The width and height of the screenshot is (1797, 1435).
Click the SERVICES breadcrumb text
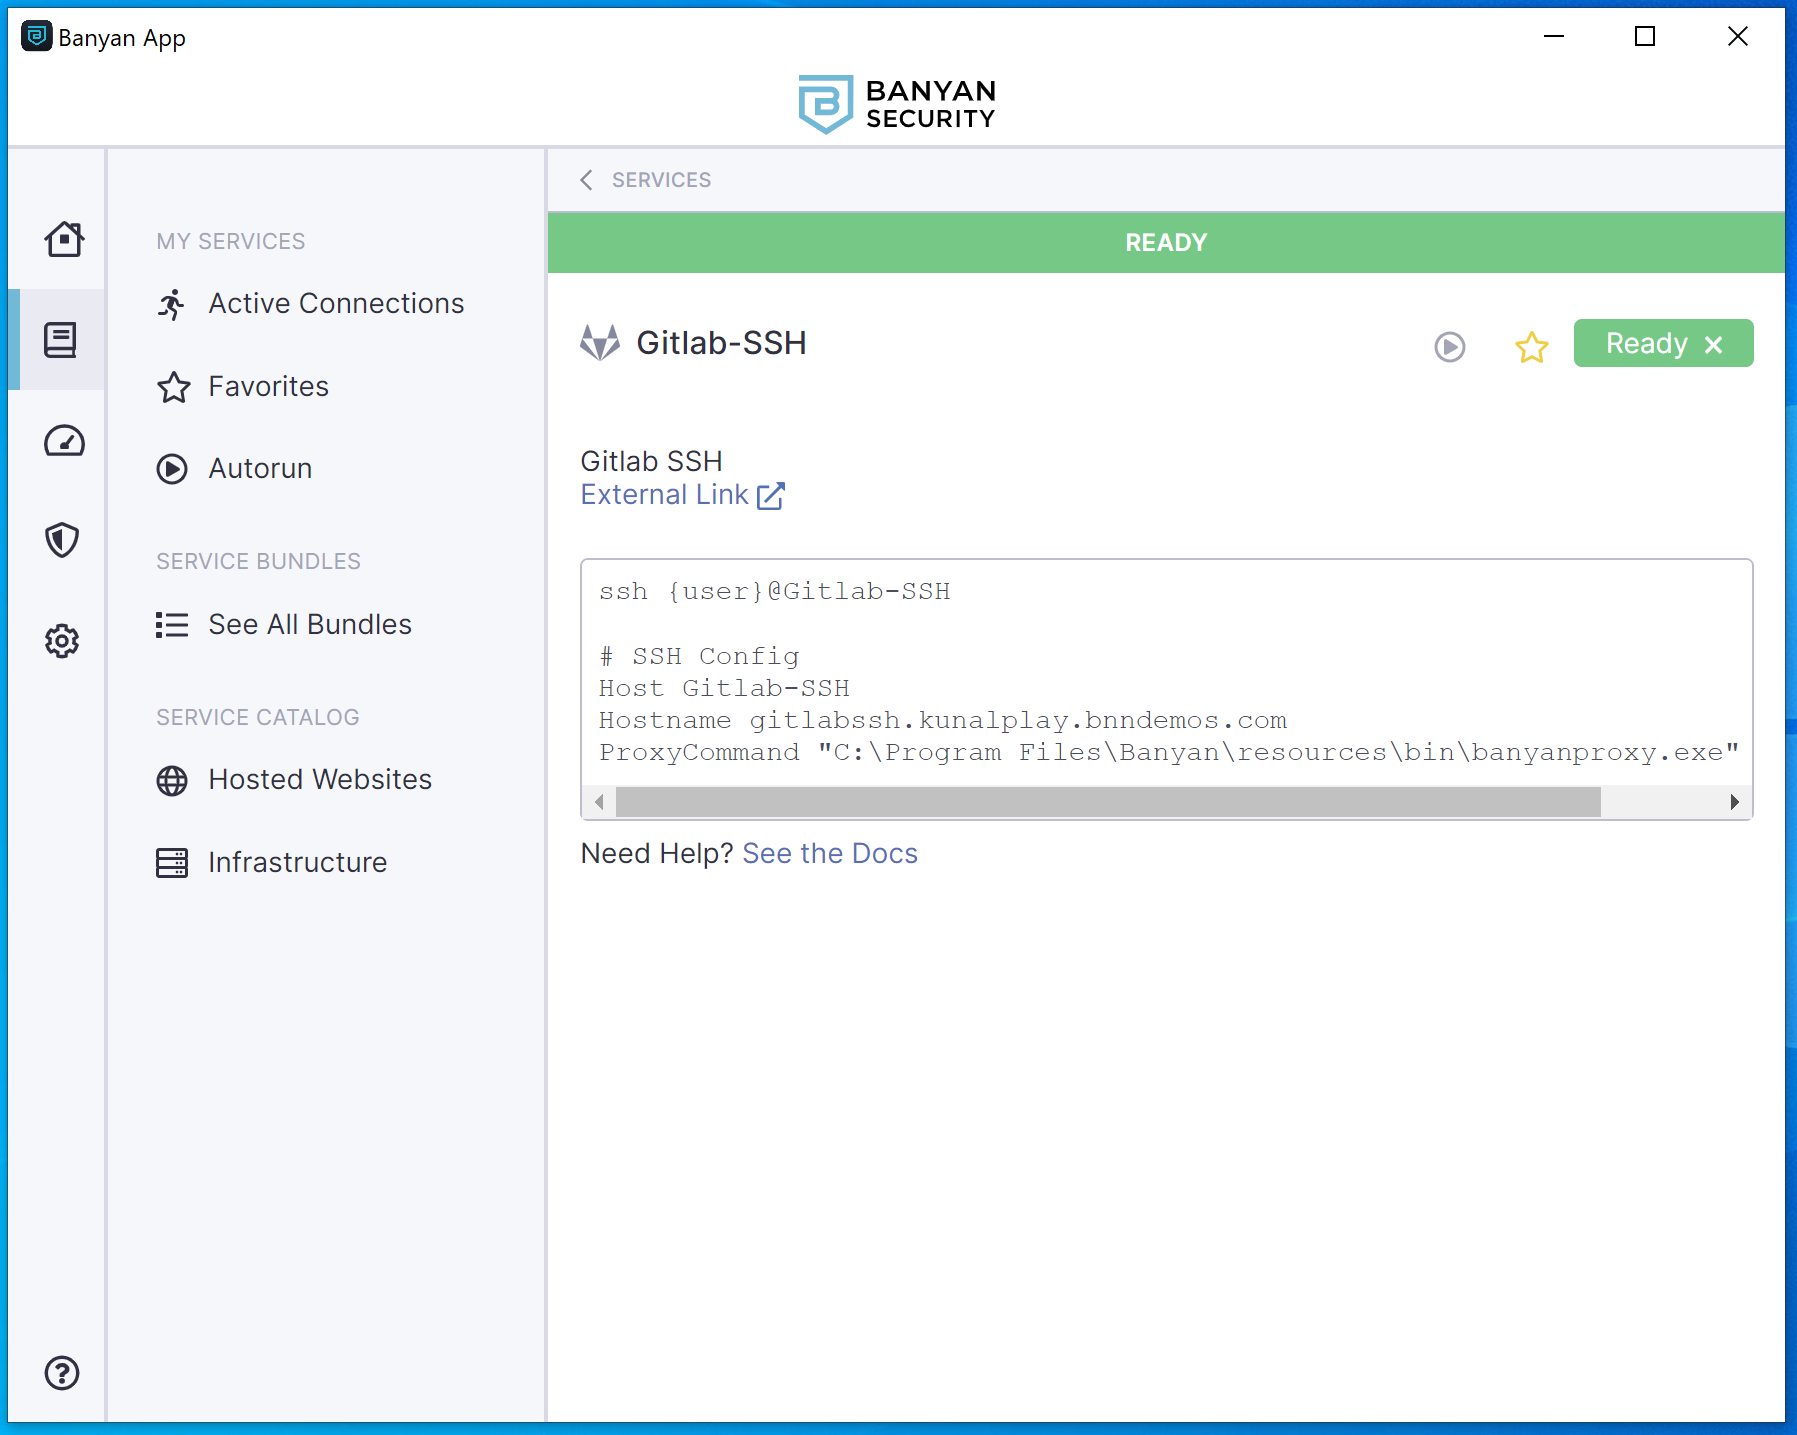(x=661, y=180)
